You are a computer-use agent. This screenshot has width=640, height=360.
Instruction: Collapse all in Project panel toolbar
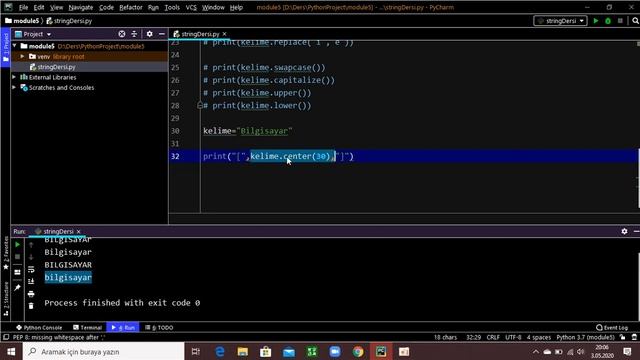(x=134, y=34)
